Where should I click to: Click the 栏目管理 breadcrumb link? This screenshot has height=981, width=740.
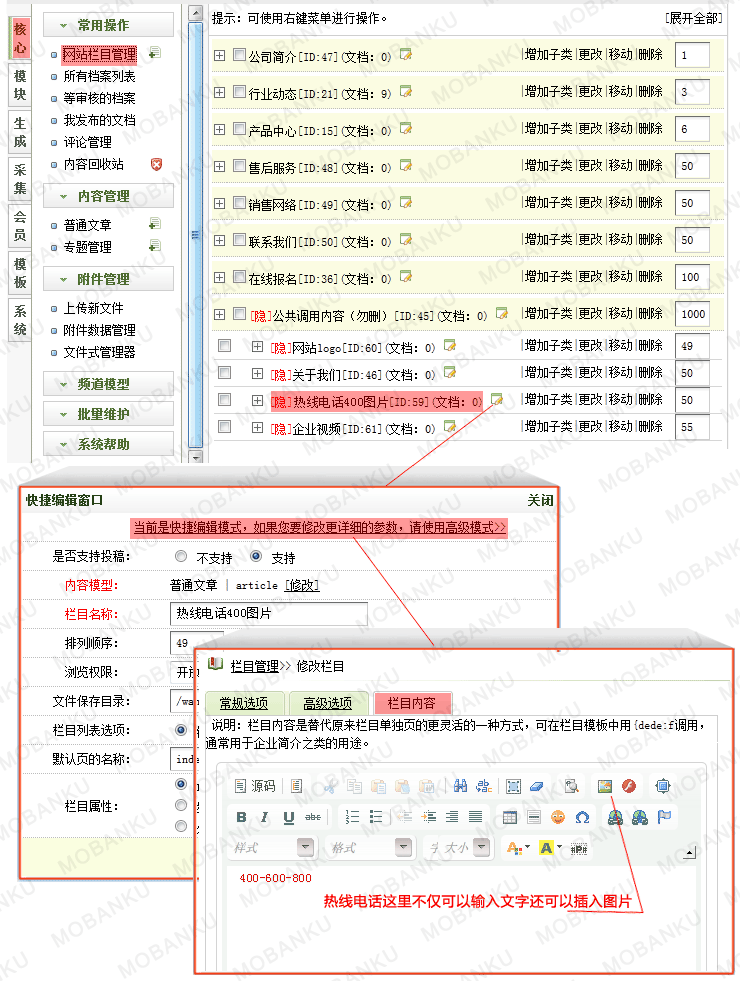click(255, 666)
